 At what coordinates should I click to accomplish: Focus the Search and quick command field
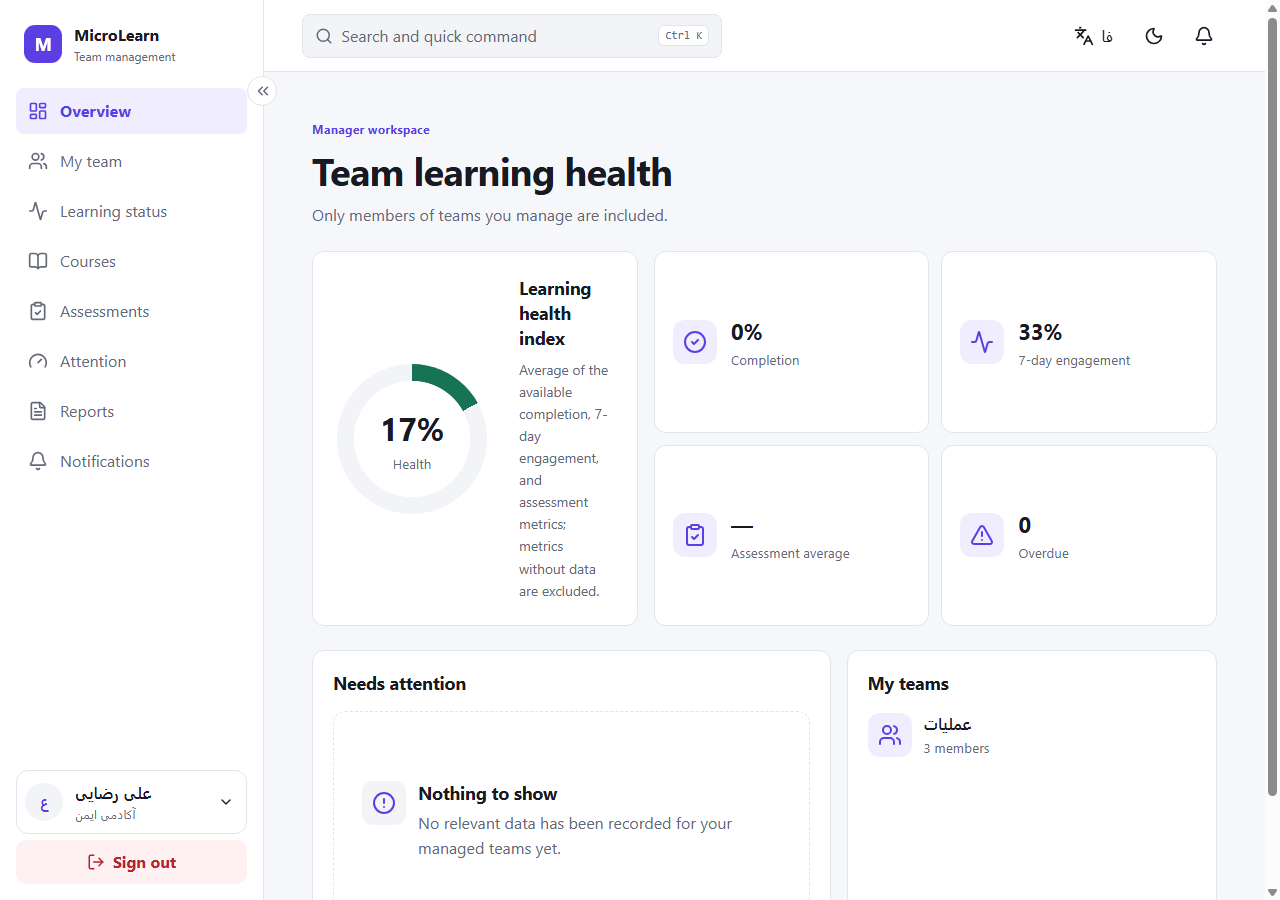coord(512,36)
